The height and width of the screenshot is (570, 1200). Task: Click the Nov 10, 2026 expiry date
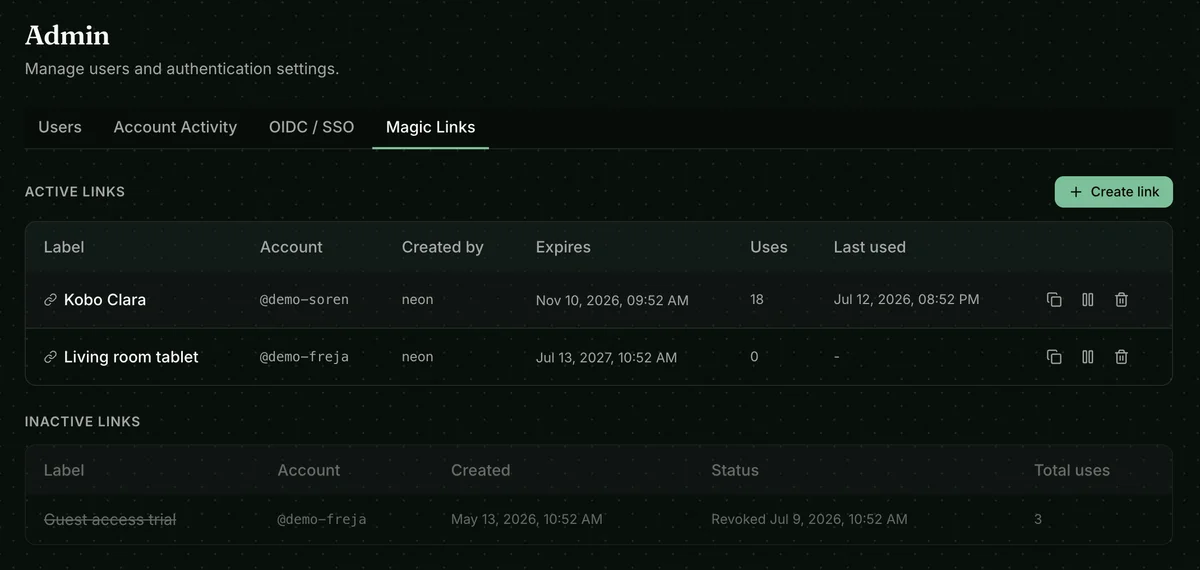click(612, 300)
